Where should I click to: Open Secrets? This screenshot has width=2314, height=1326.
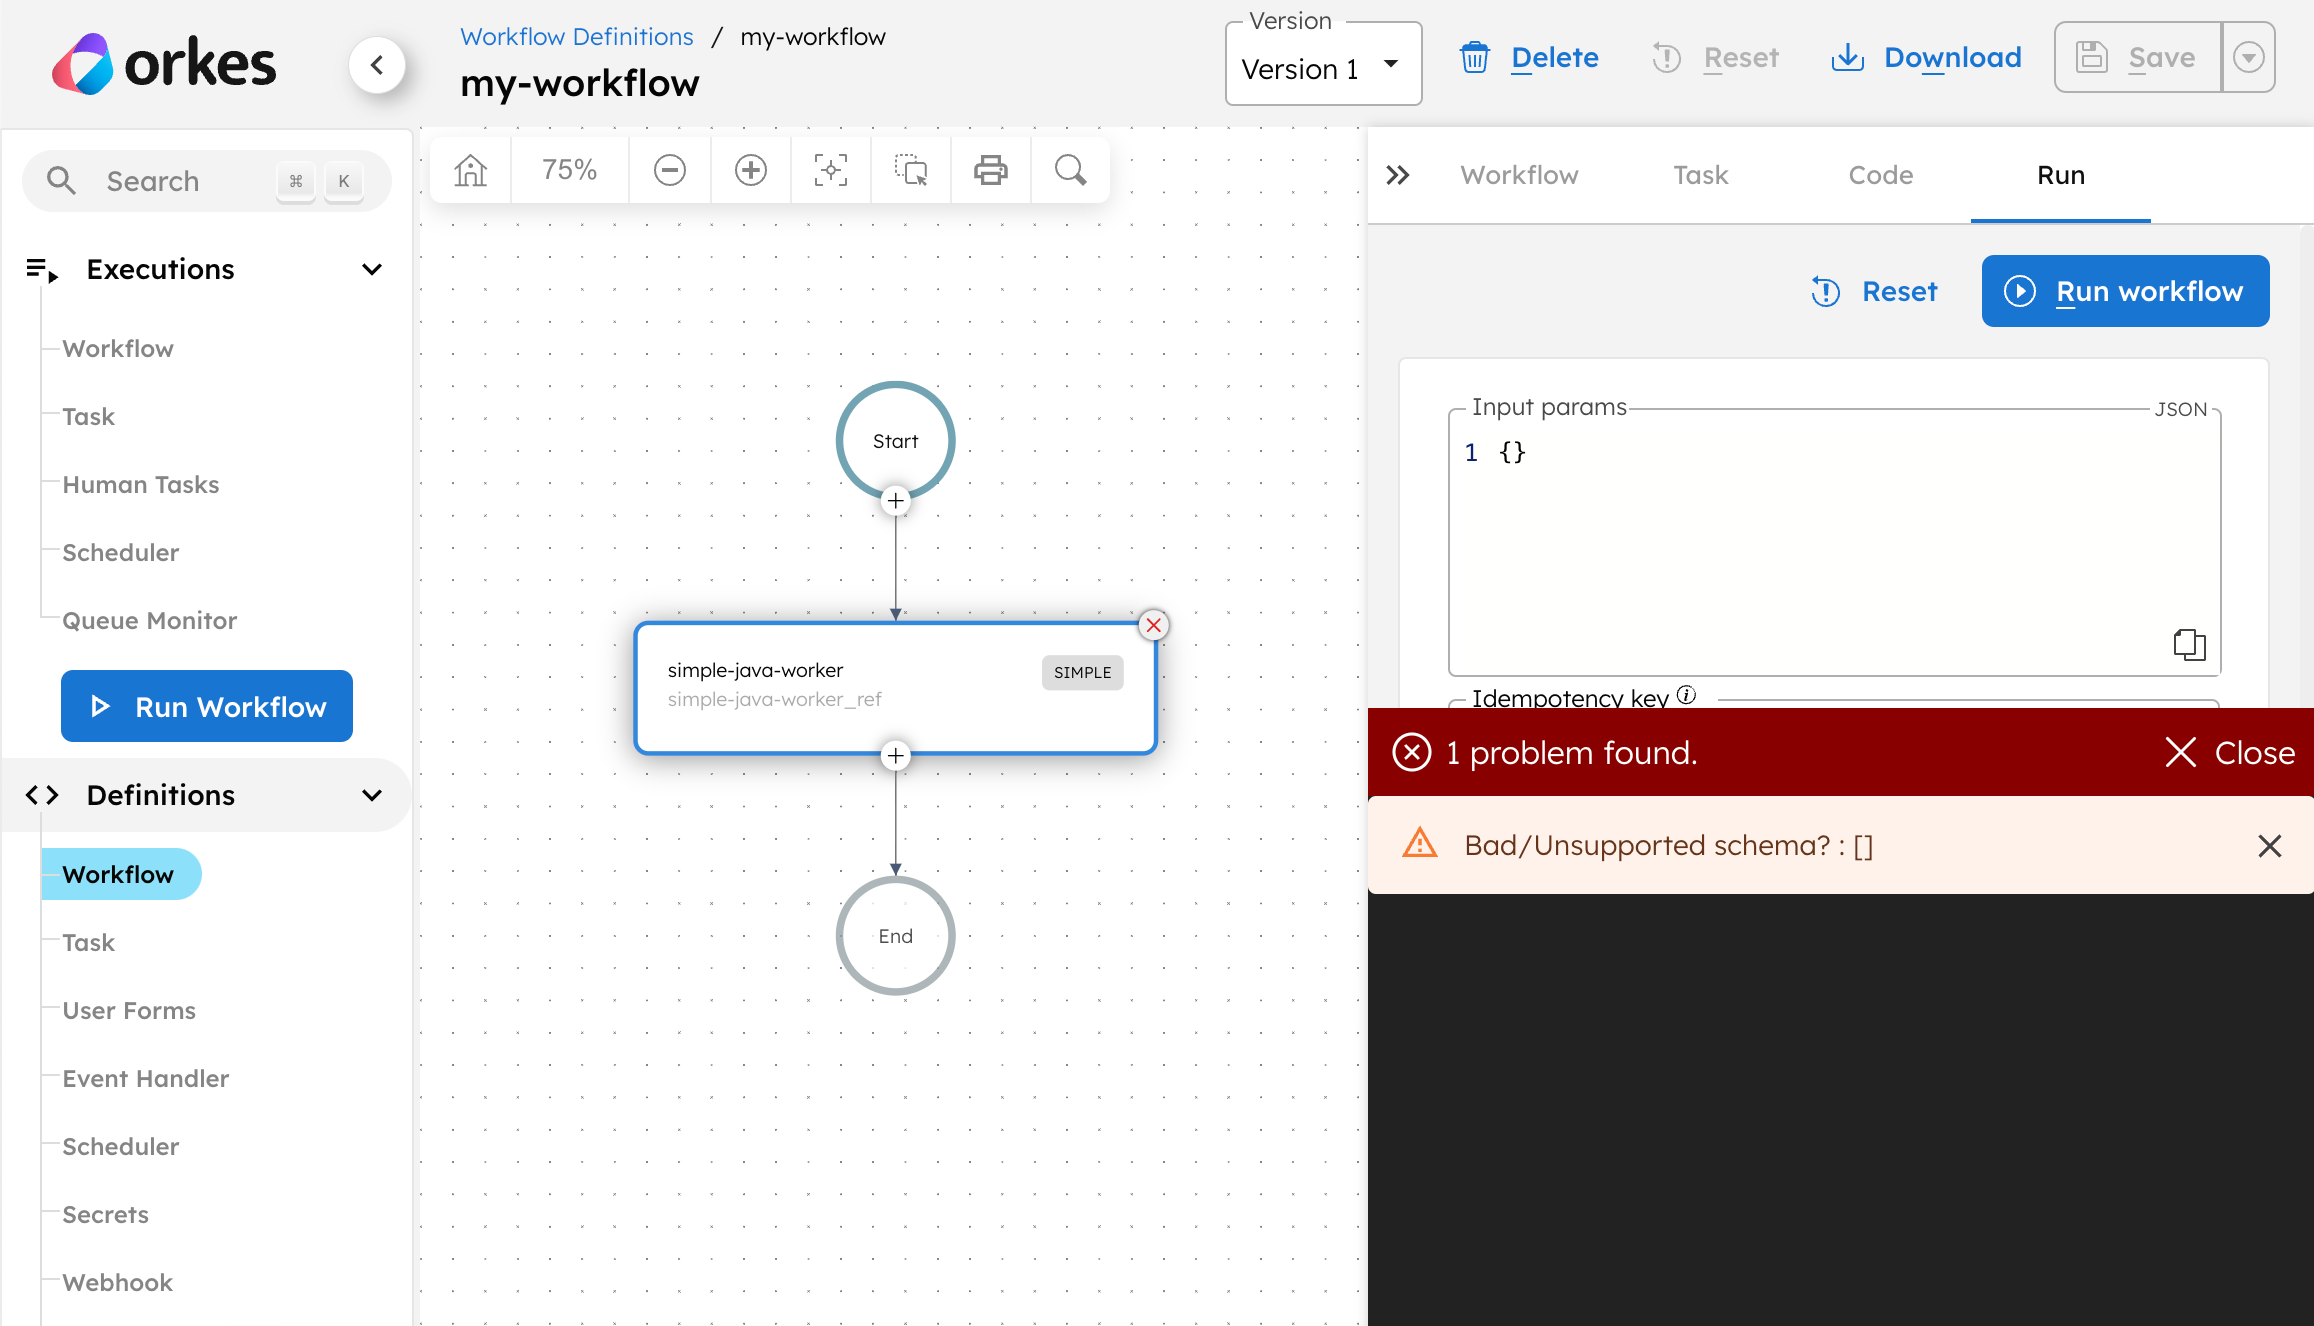click(x=106, y=1215)
